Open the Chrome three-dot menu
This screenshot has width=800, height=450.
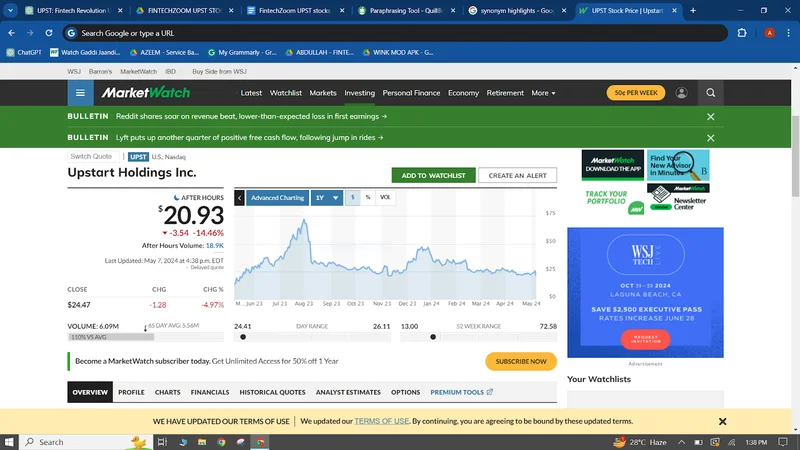point(788,33)
